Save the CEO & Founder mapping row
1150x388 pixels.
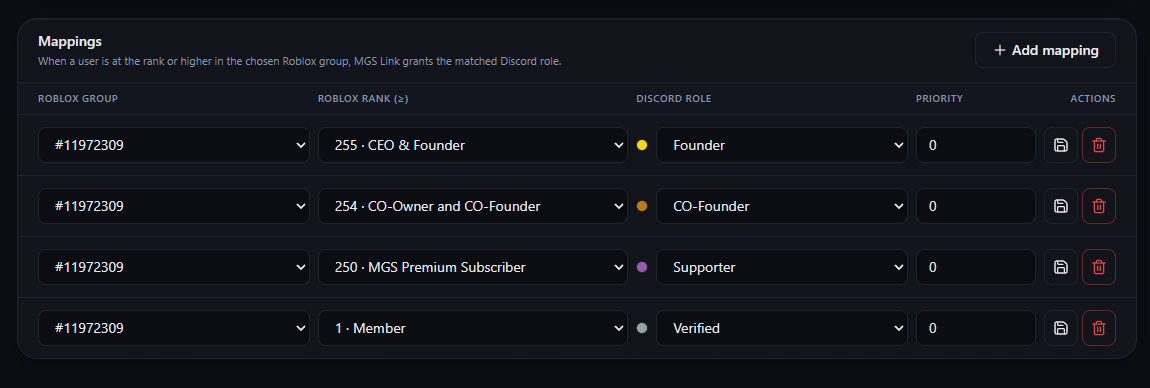point(1061,145)
